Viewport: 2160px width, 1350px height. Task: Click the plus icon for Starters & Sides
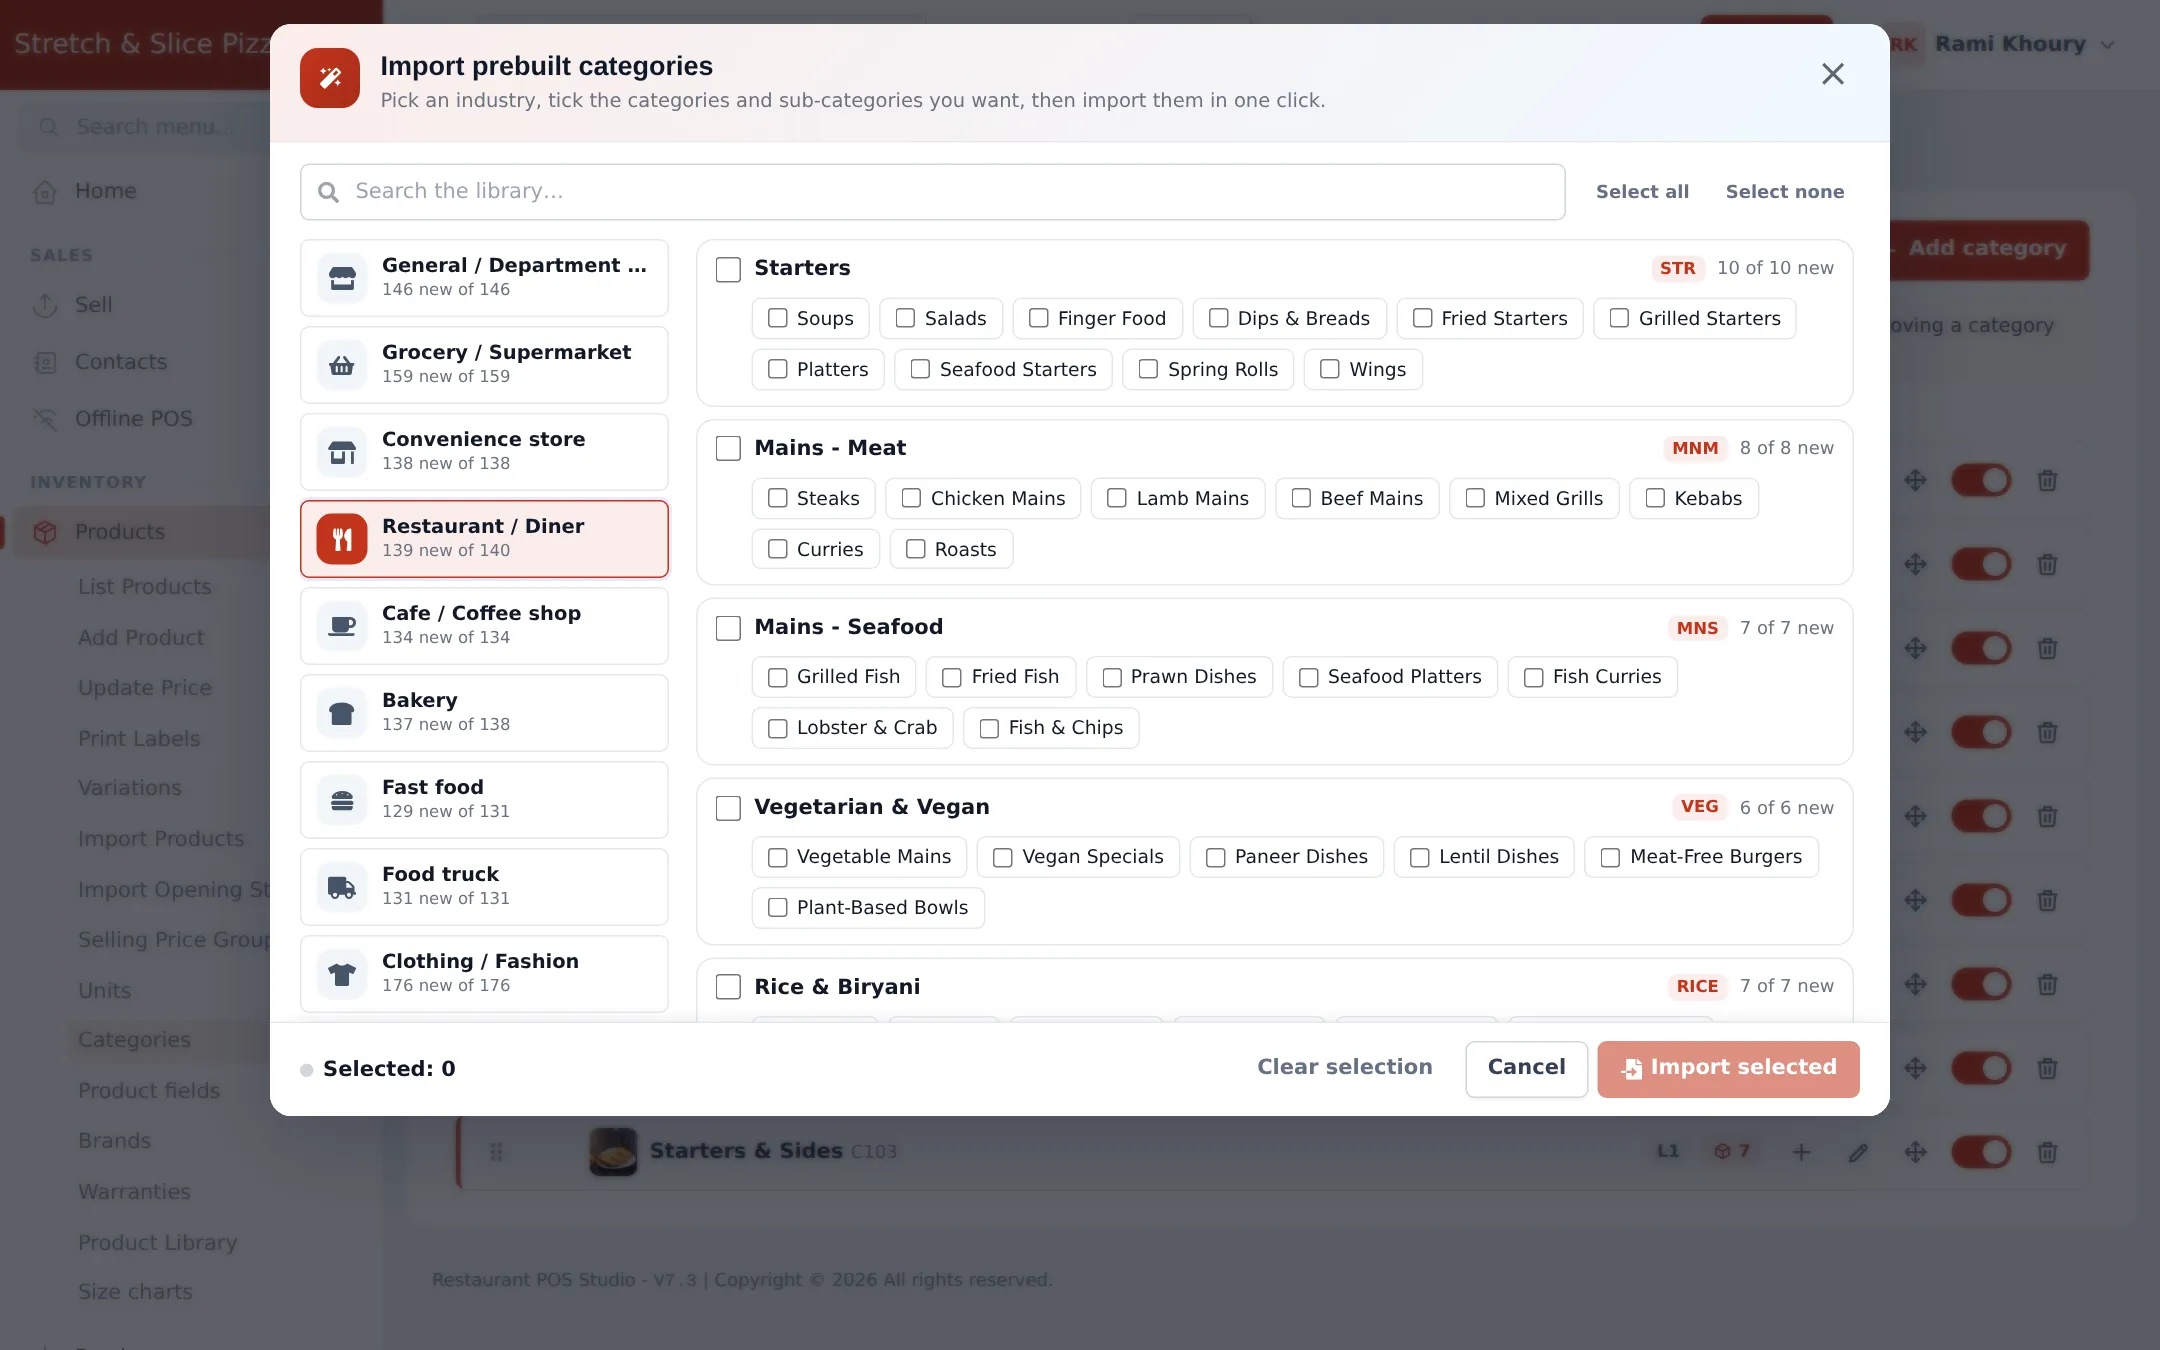click(x=1801, y=1152)
